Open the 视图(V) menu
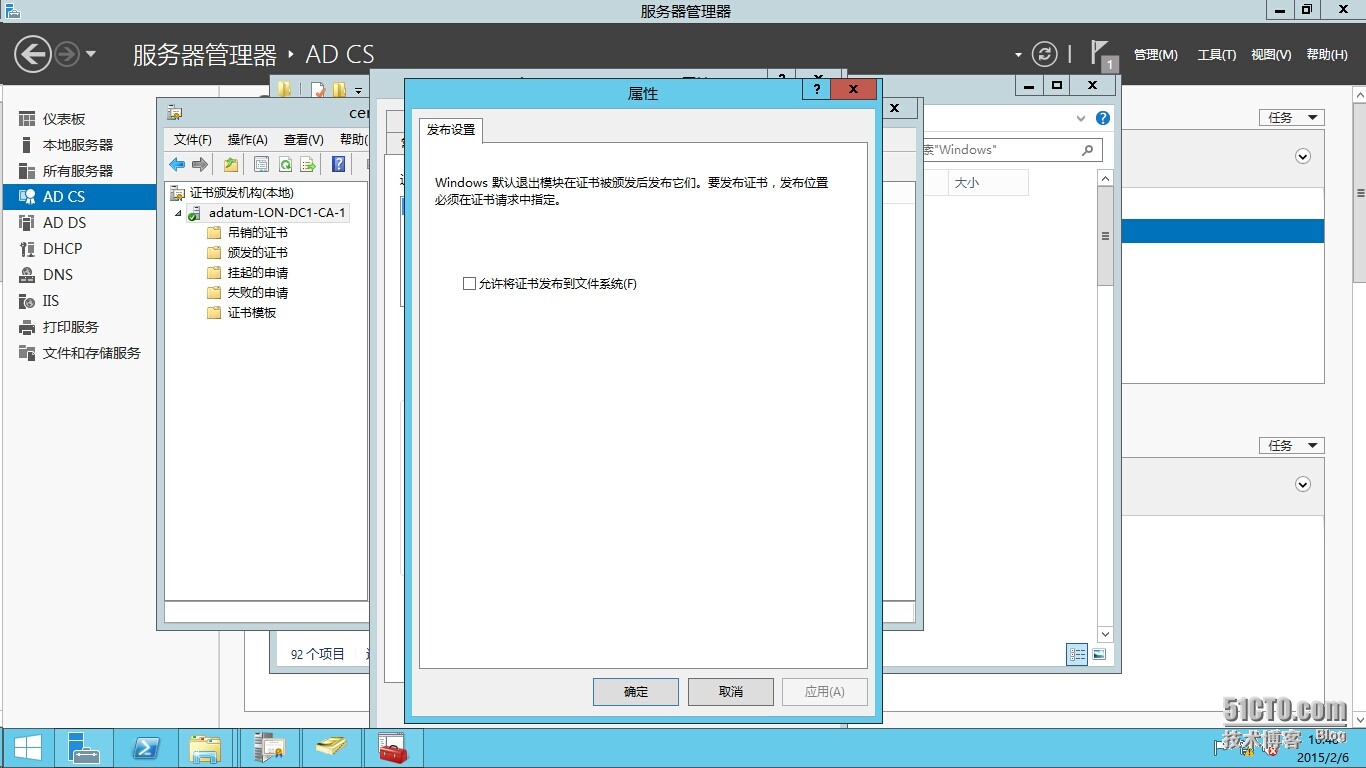 coord(1271,55)
